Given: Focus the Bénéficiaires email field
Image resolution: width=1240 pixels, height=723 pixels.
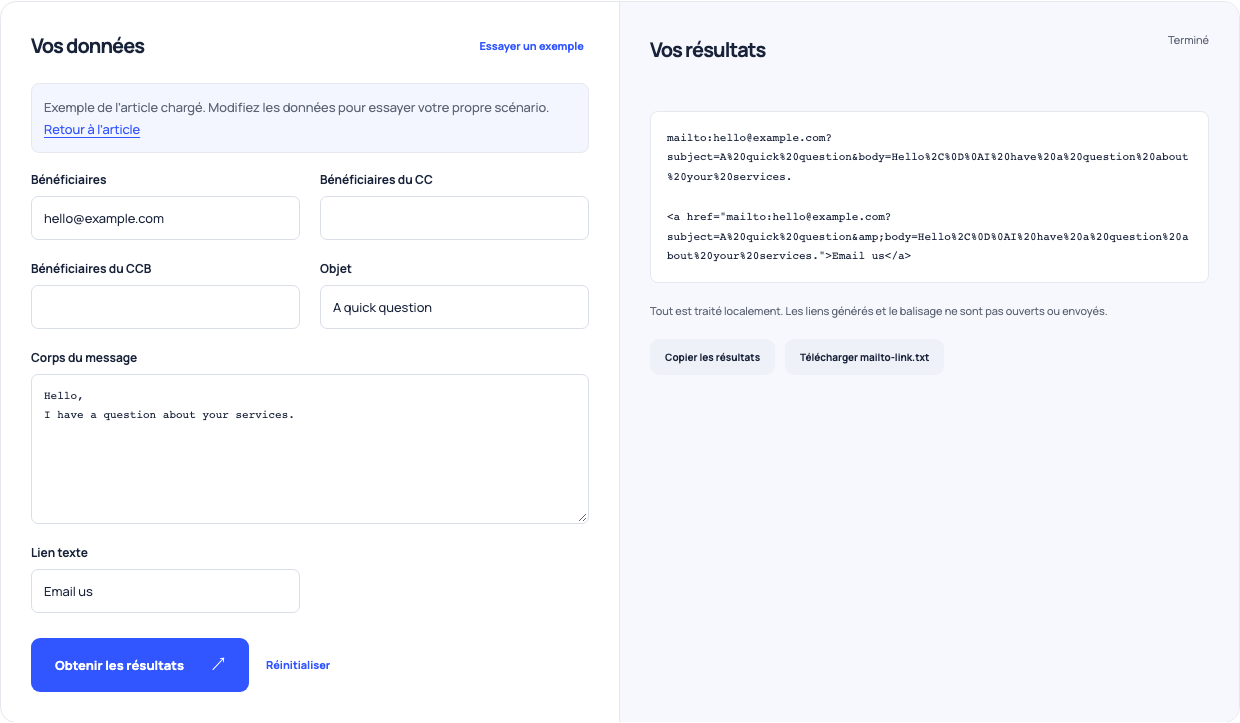Looking at the screenshot, I should click(x=165, y=218).
